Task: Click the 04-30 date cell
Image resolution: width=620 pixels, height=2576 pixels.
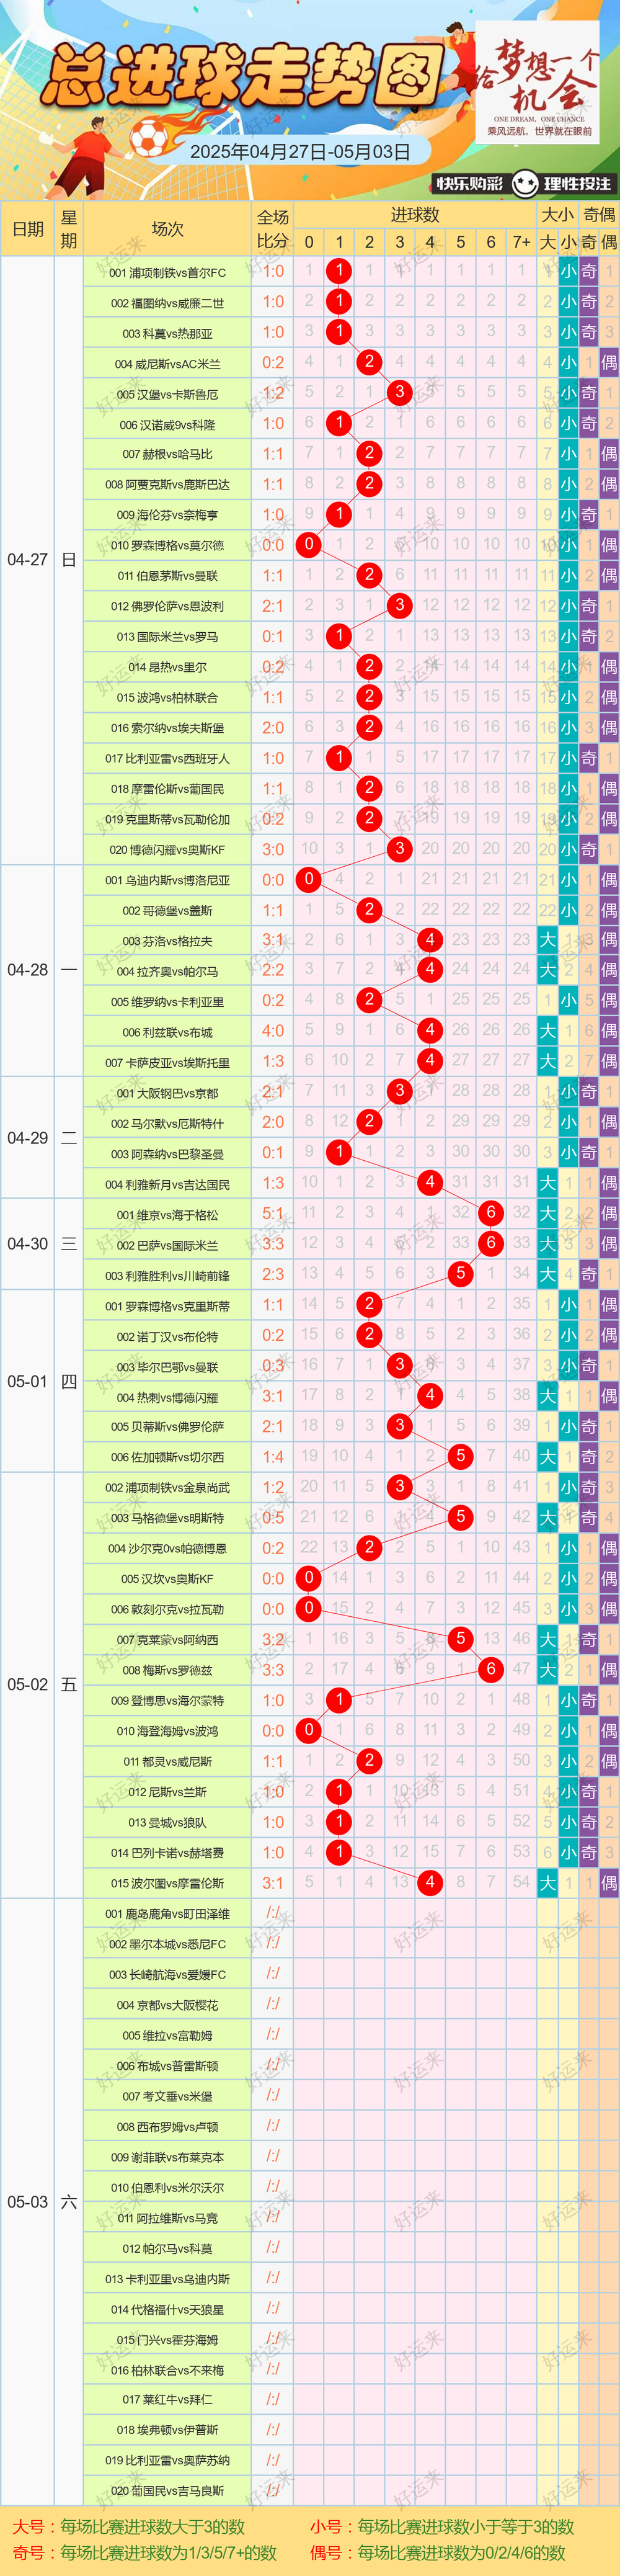Action: point(27,1244)
